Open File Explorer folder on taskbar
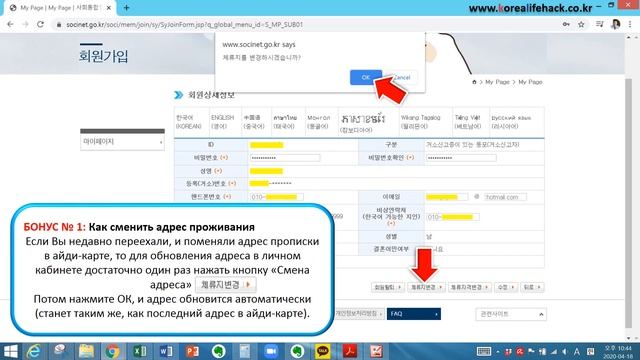 point(86,351)
